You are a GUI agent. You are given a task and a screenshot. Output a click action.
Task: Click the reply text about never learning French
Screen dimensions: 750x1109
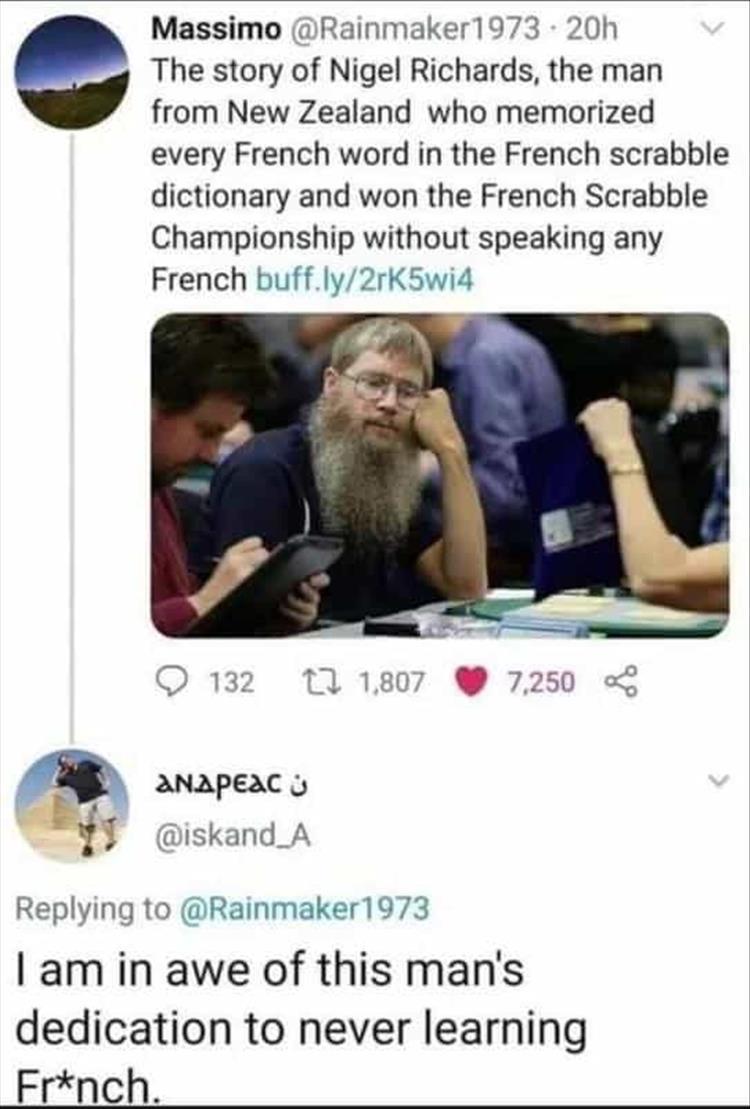click(301, 1028)
